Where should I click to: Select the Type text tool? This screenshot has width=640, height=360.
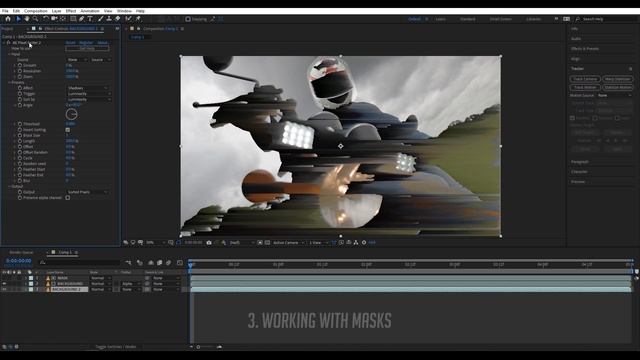tap(90, 19)
